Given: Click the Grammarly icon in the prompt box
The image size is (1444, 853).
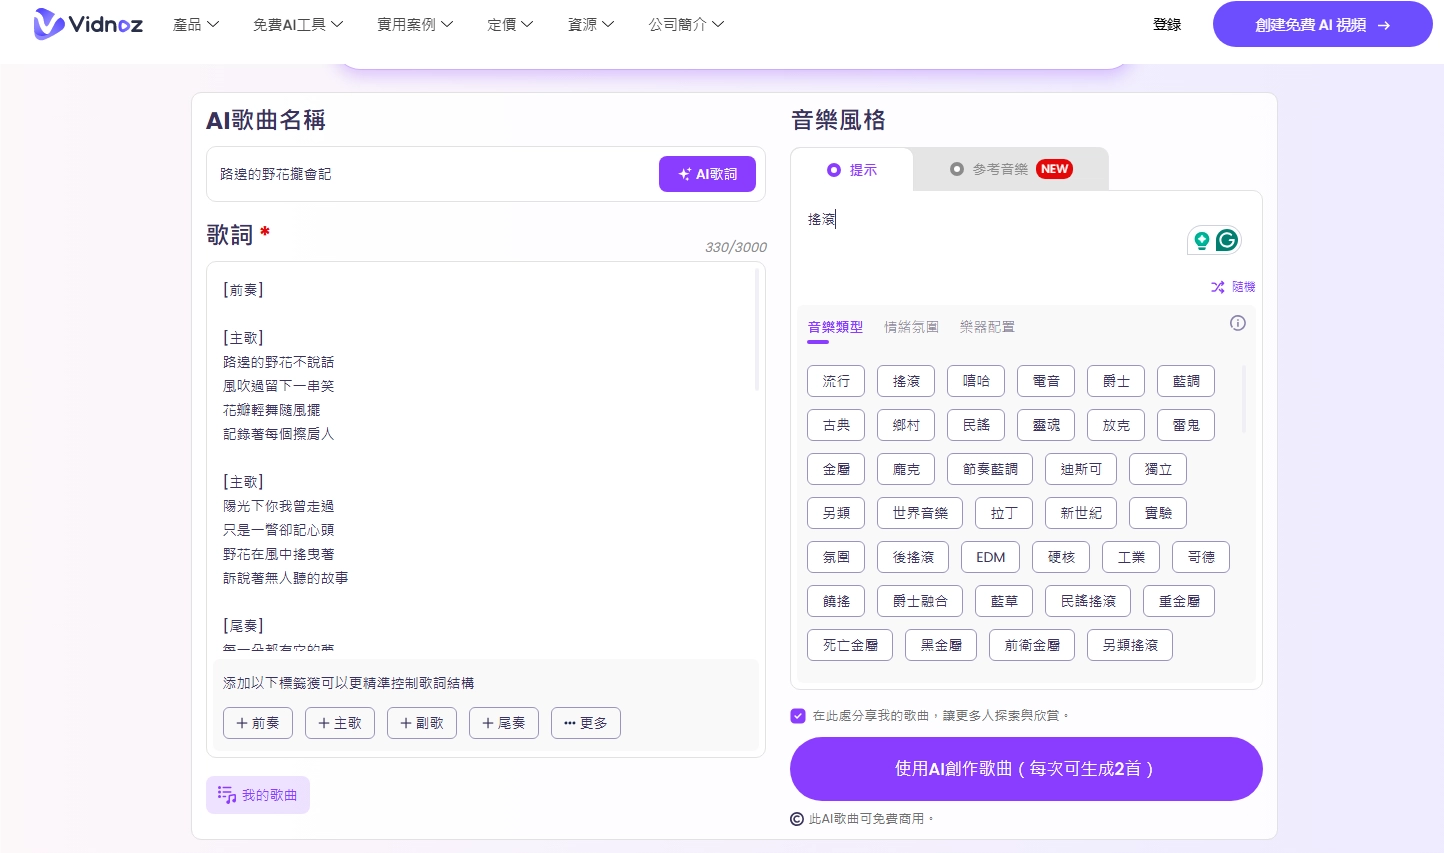Looking at the screenshot, I should pyautogui.click(x=1227, y=240).
